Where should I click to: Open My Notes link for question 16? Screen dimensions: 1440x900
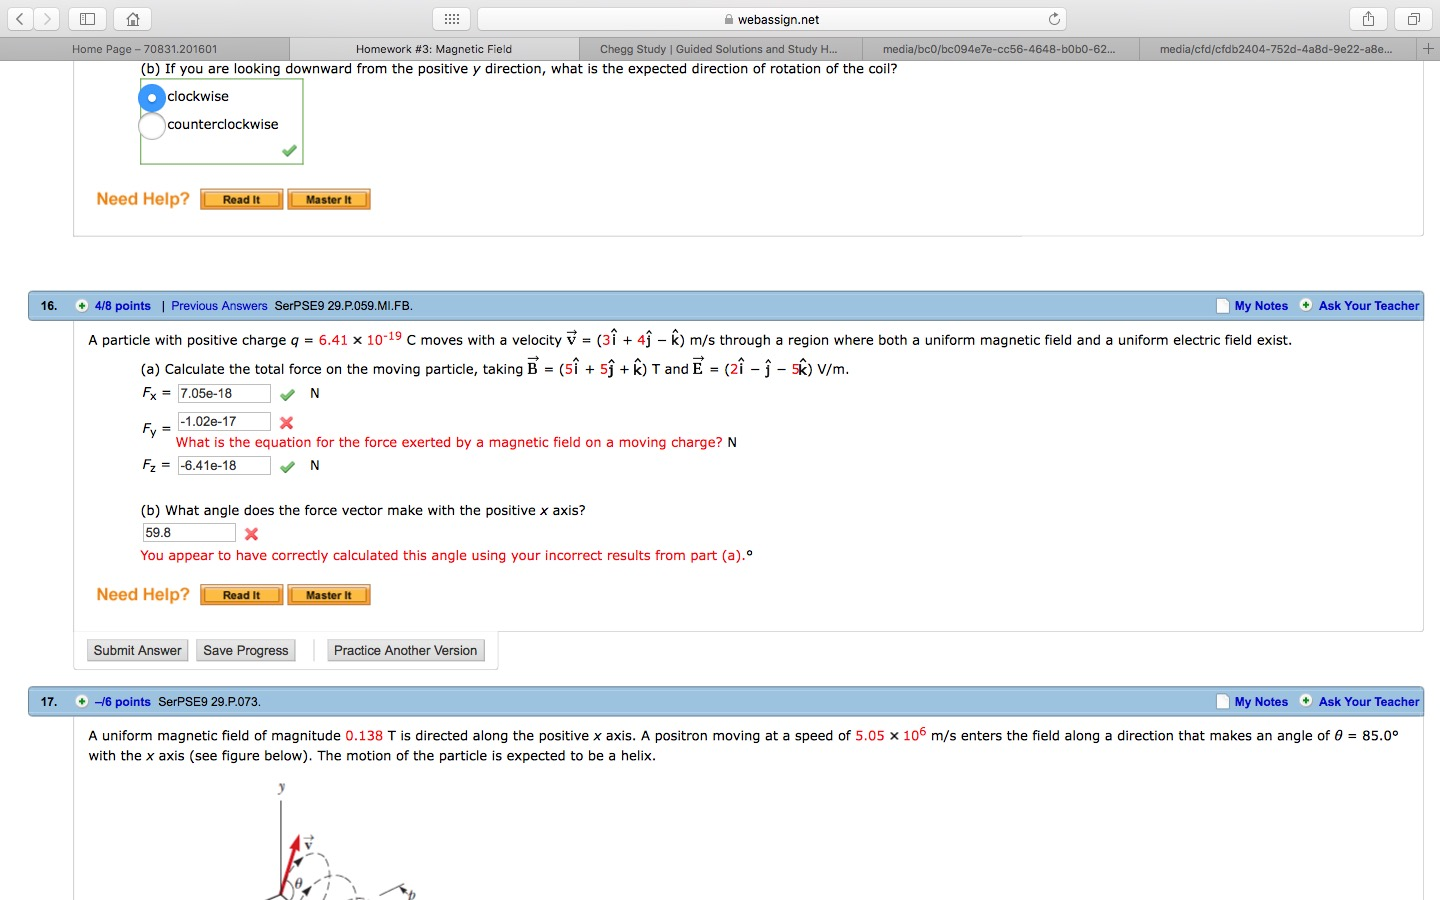pyautogui.click(x=1261, y=306)
